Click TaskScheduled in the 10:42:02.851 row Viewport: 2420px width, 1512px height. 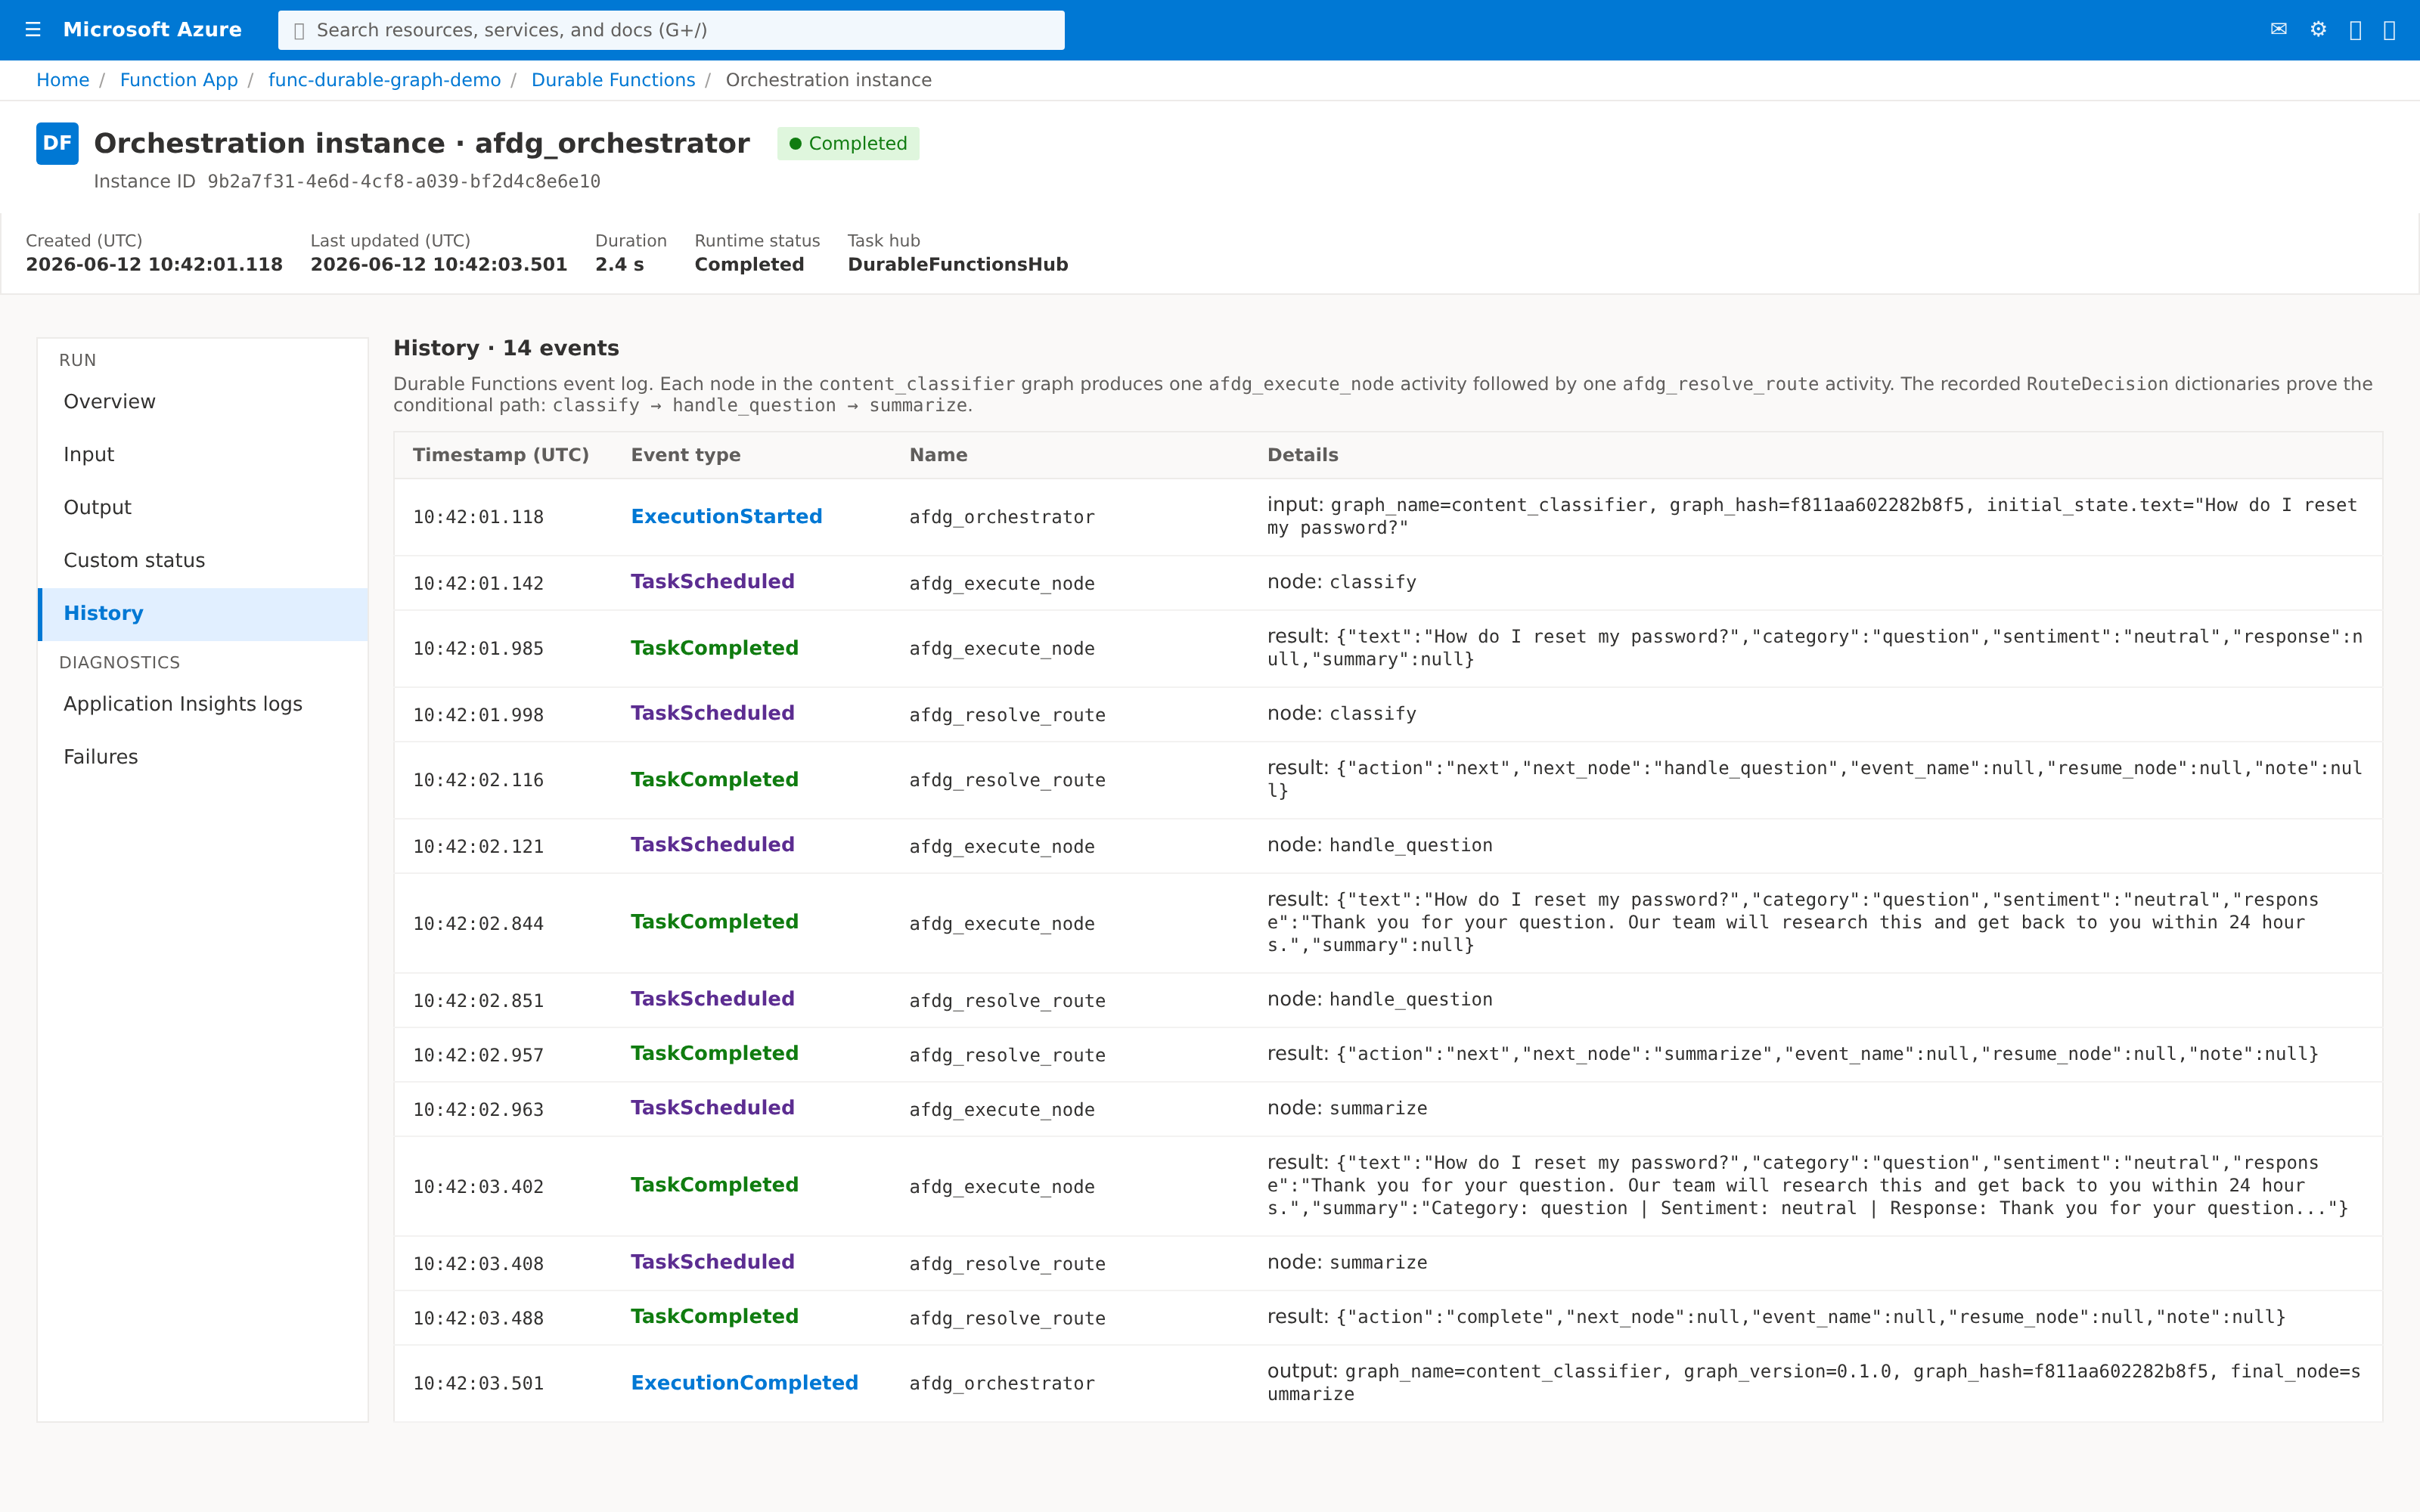[712, 999]
